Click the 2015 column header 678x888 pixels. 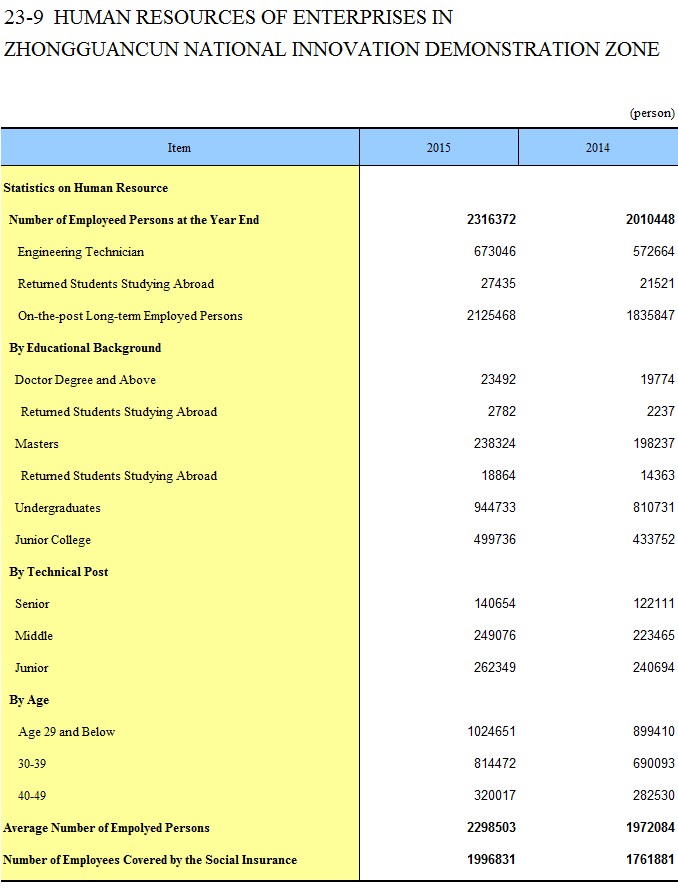click(x=438, y=148)
